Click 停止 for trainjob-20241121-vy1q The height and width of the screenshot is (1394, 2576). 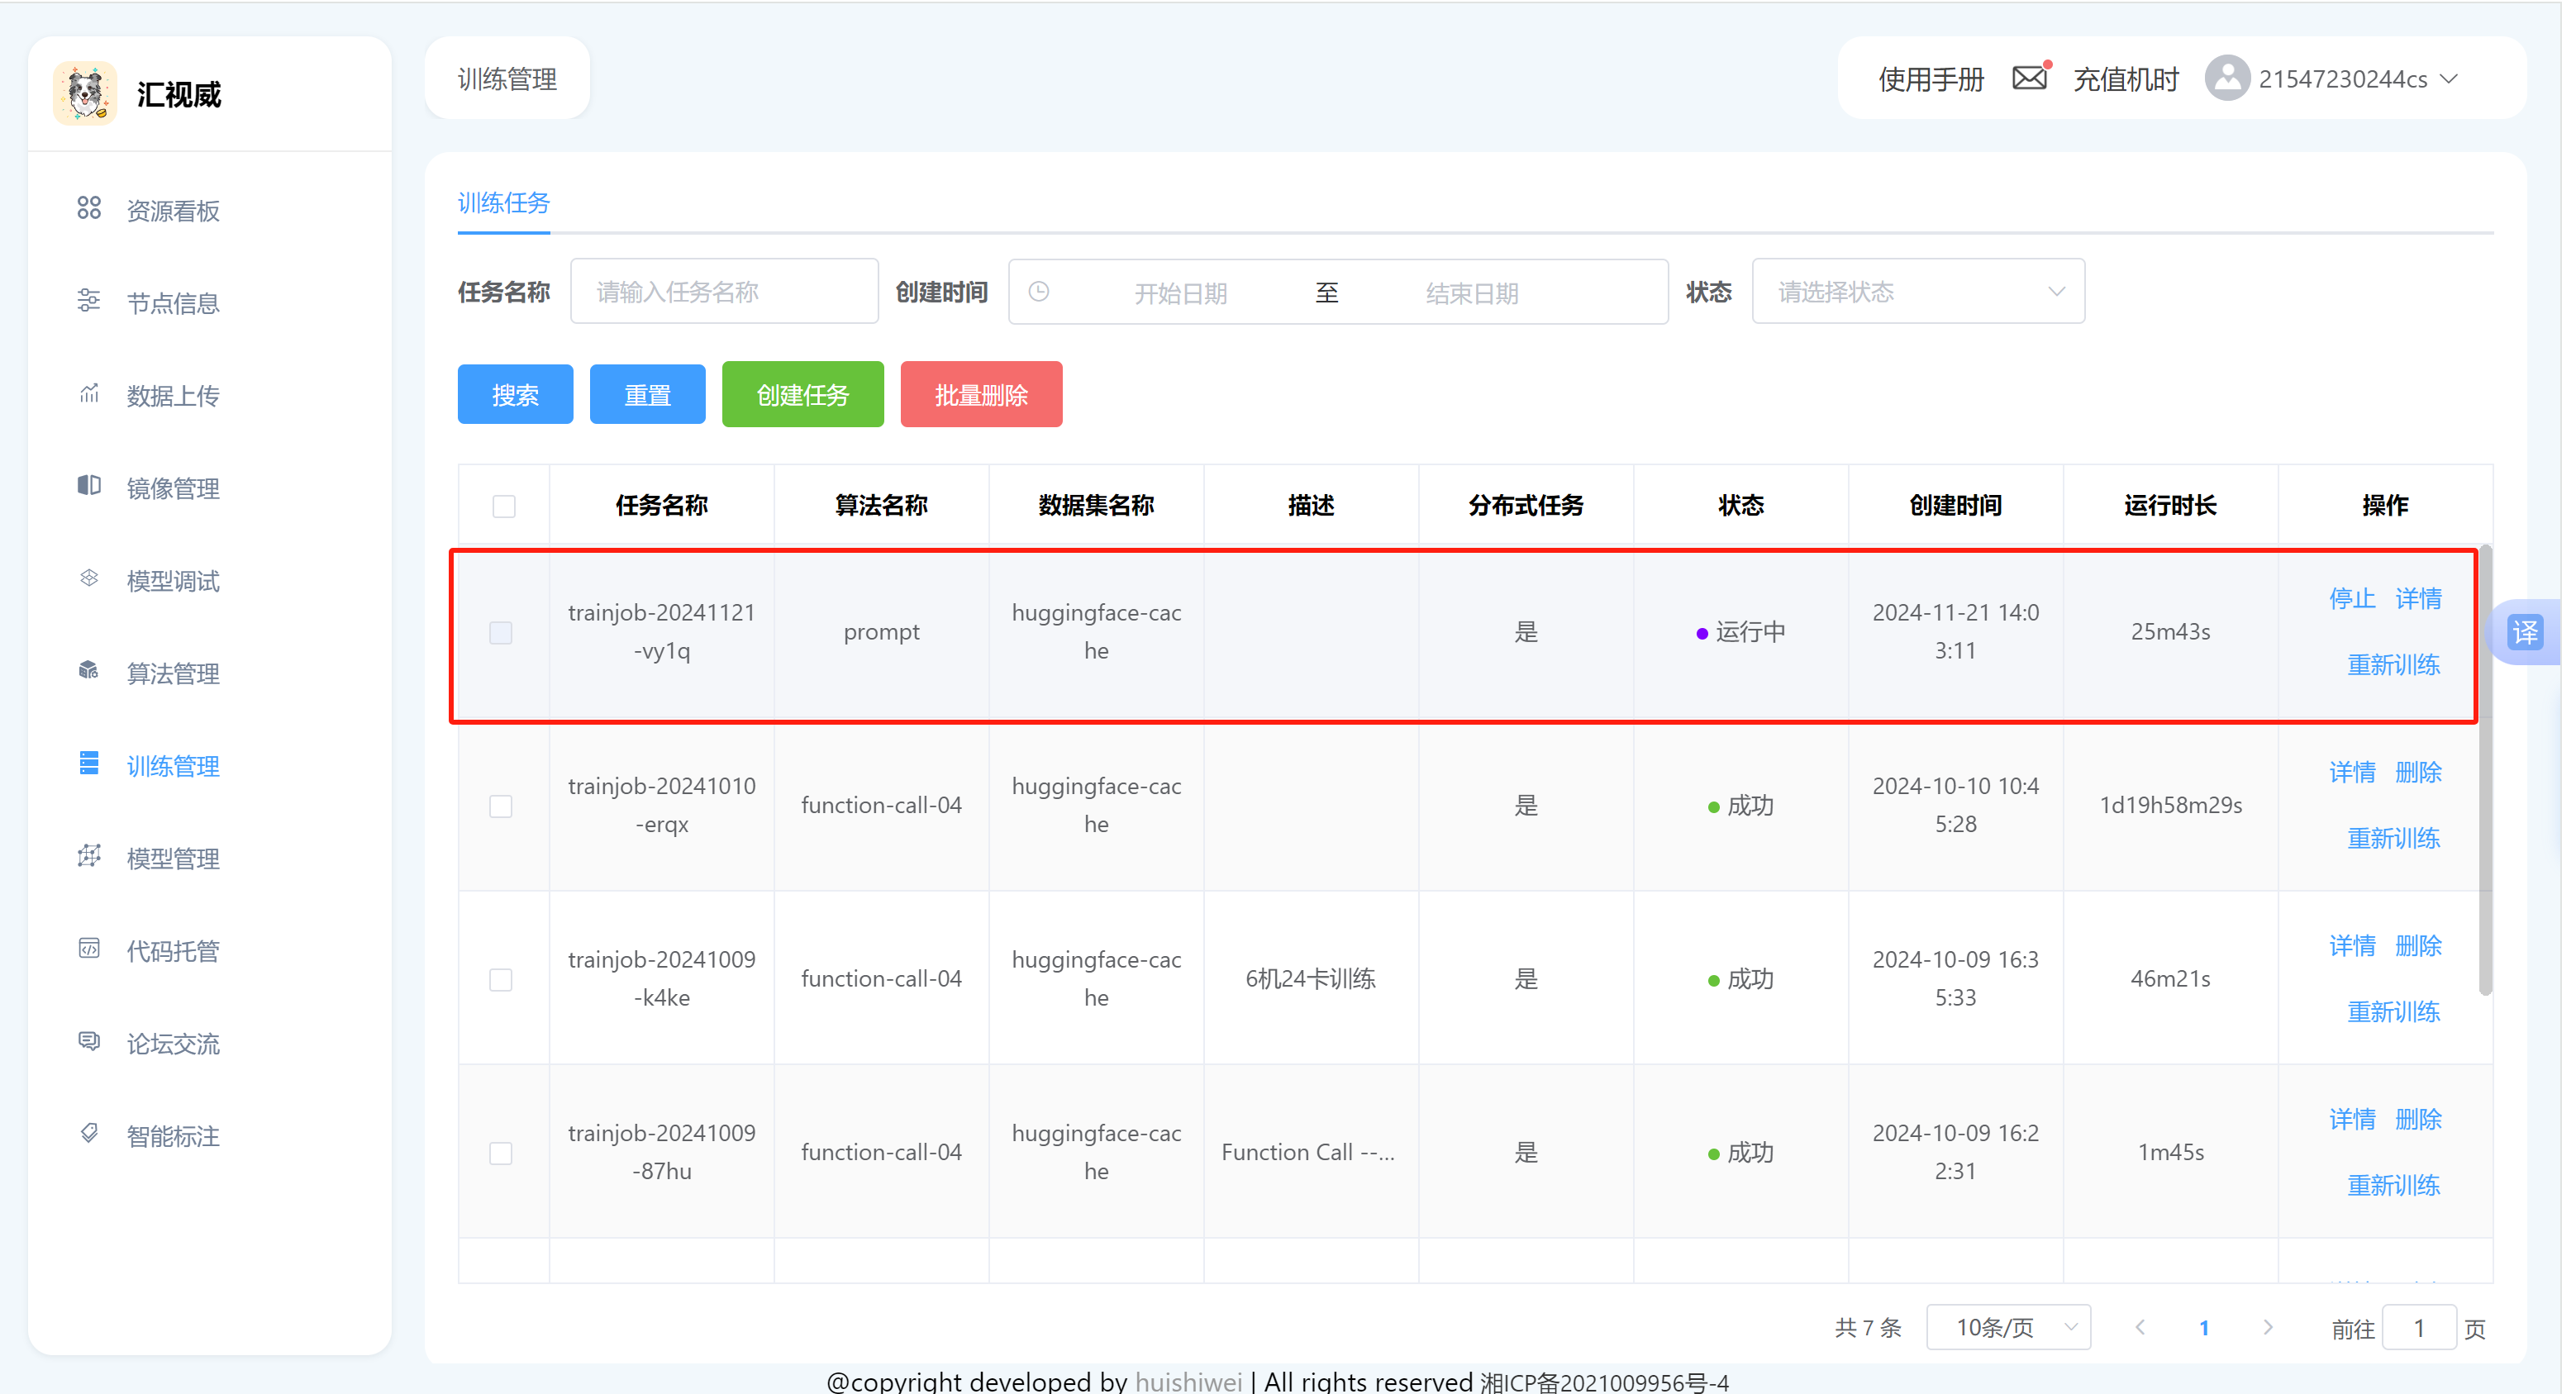[x=2352, y=599]
